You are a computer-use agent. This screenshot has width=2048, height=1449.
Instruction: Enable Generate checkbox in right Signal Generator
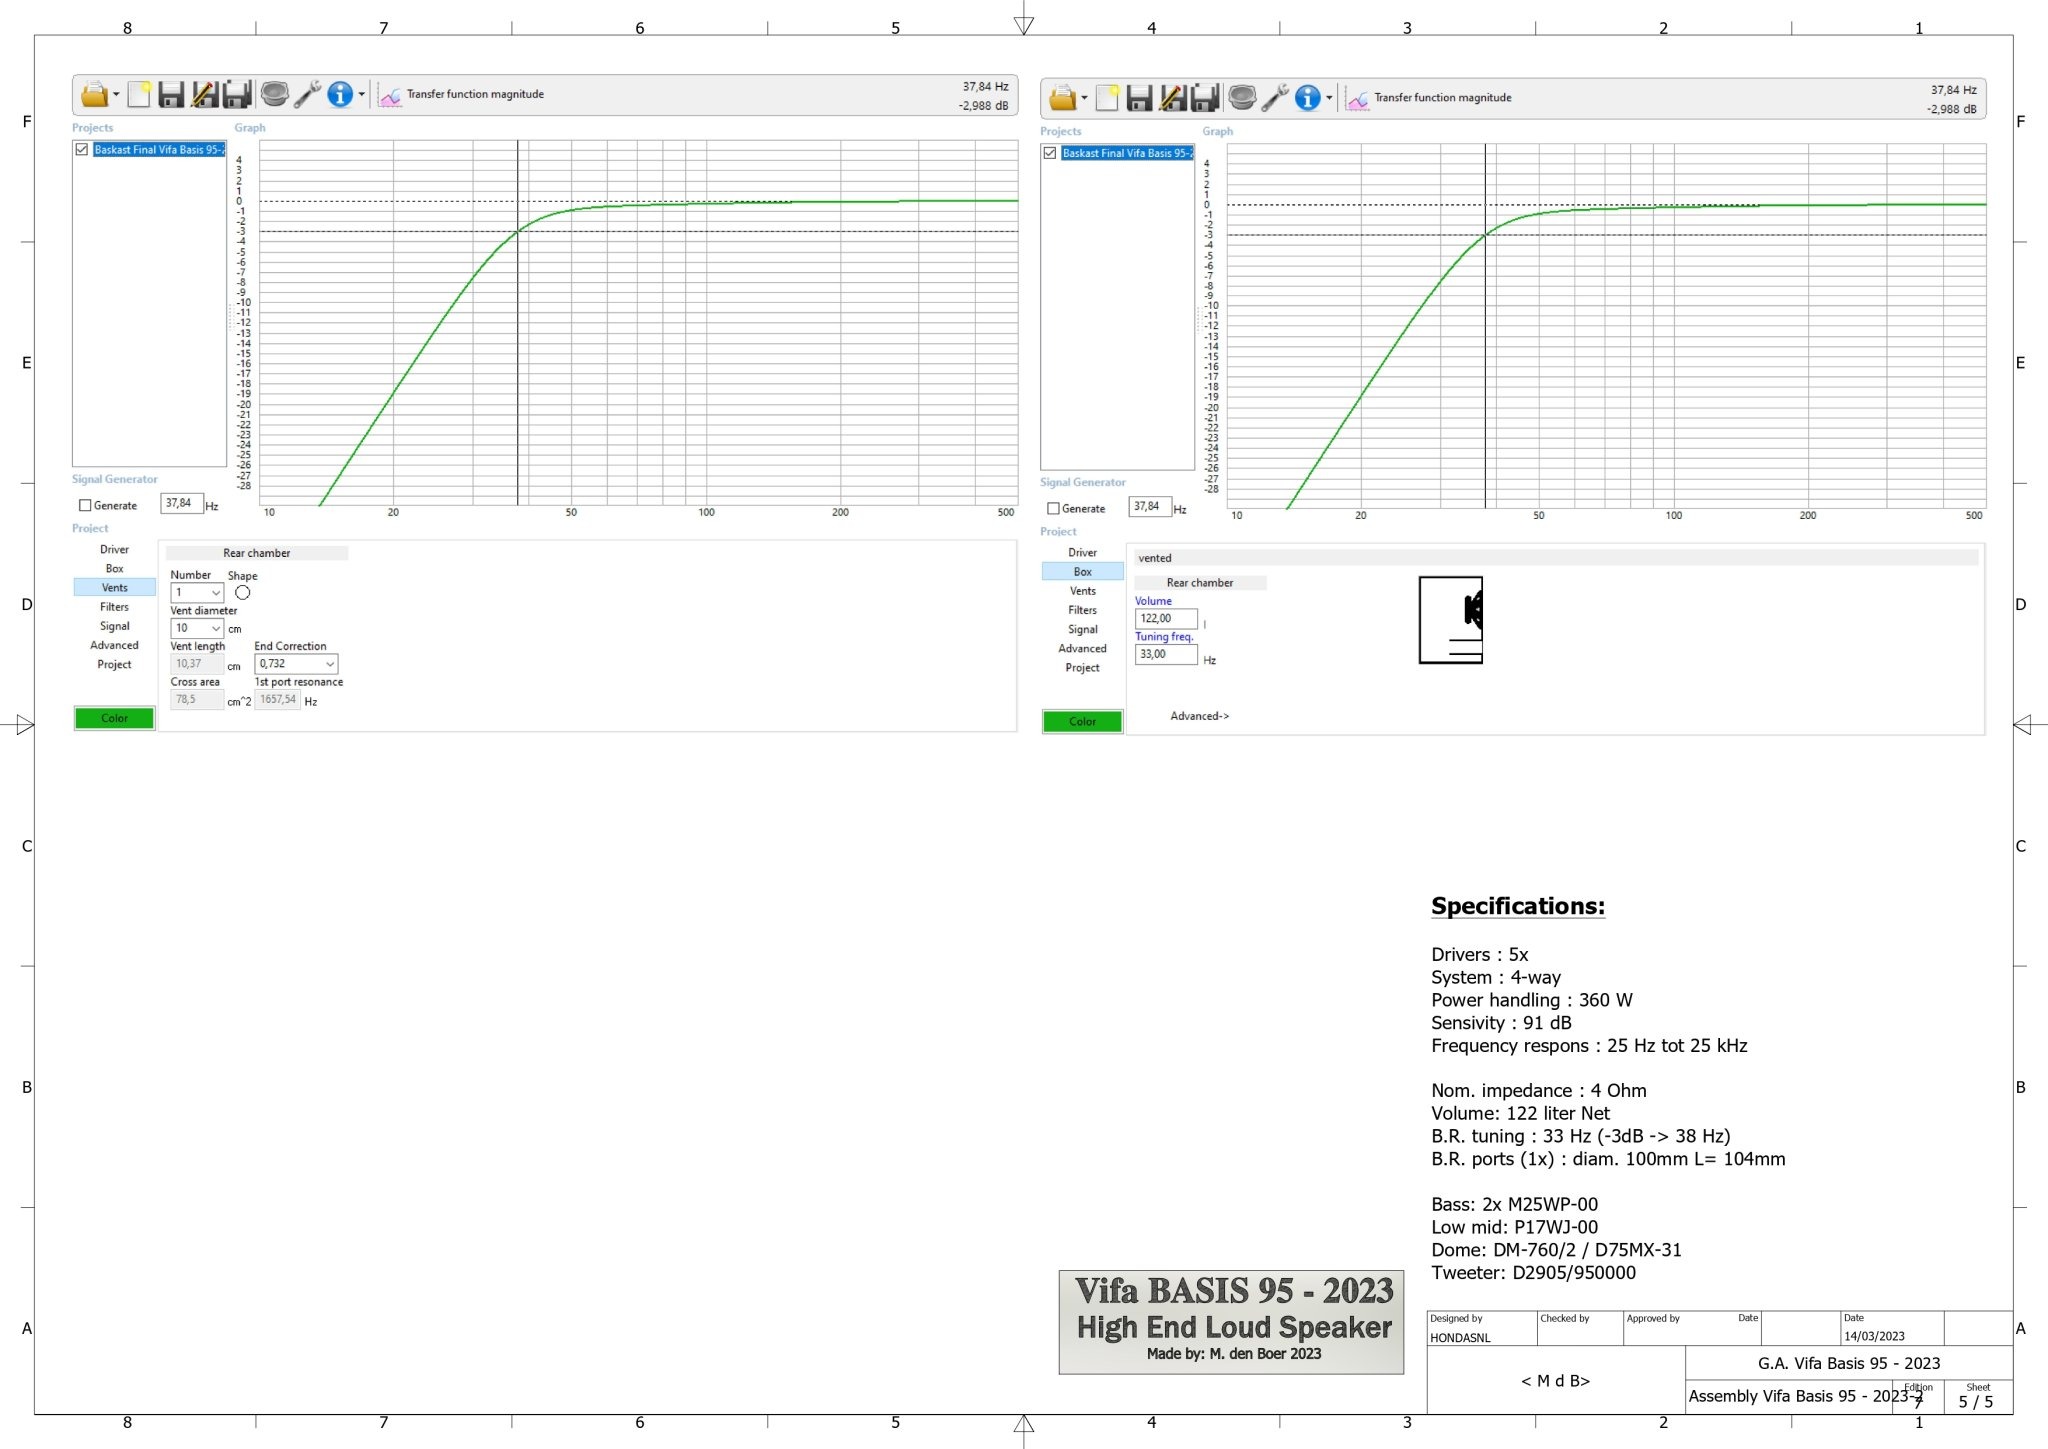1053,509
